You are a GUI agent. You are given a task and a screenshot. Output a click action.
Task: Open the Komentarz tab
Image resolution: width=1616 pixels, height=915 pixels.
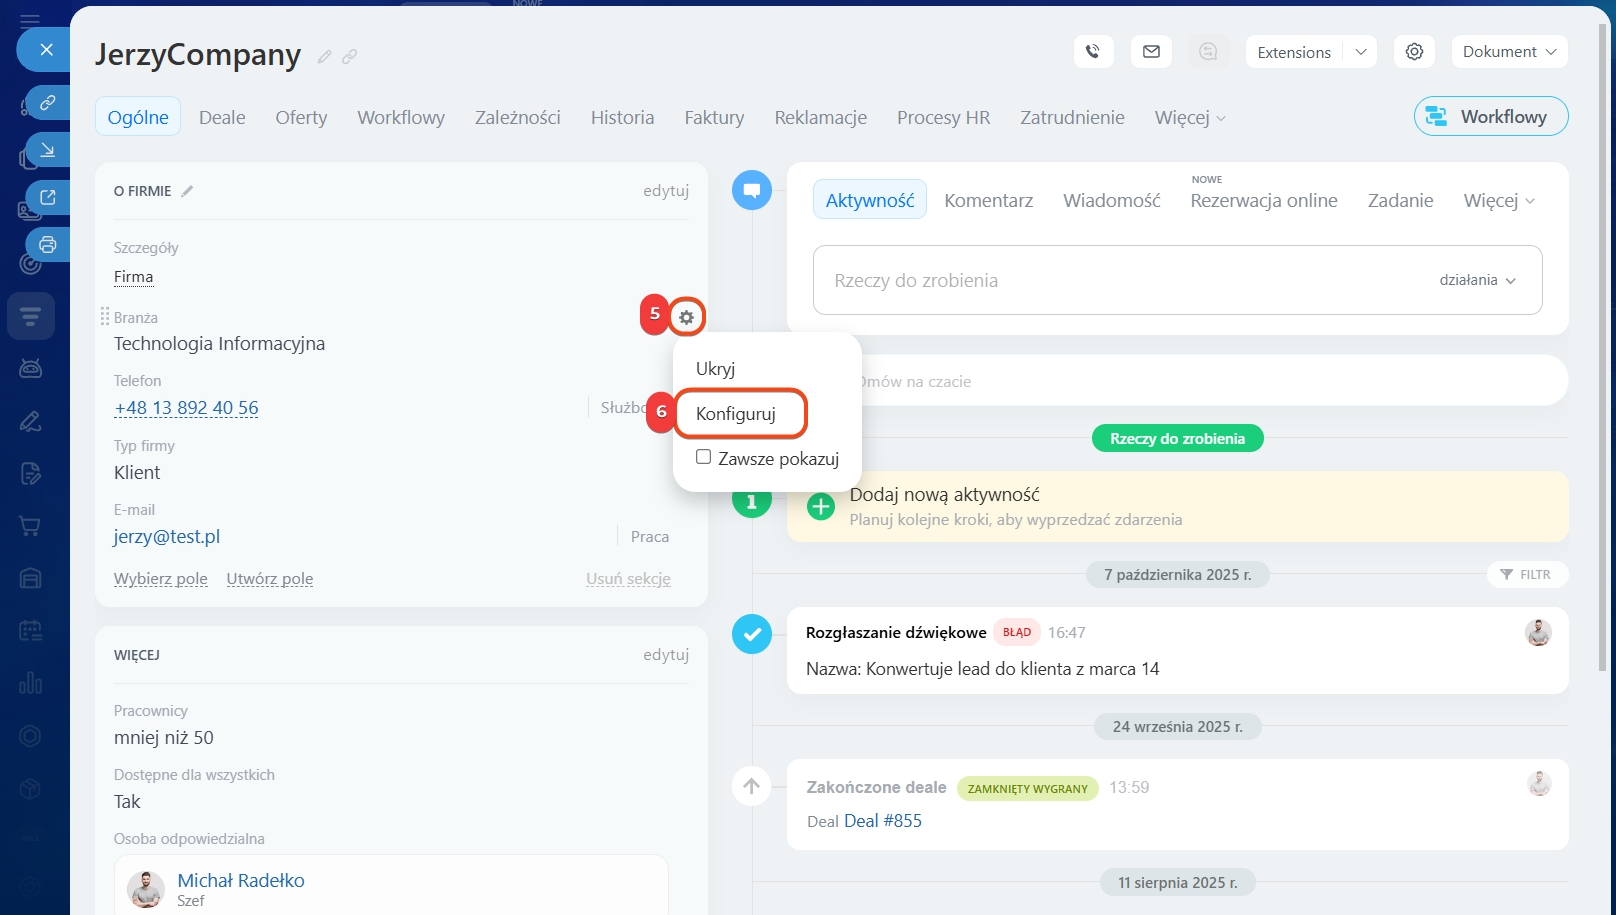pos(988,200)
